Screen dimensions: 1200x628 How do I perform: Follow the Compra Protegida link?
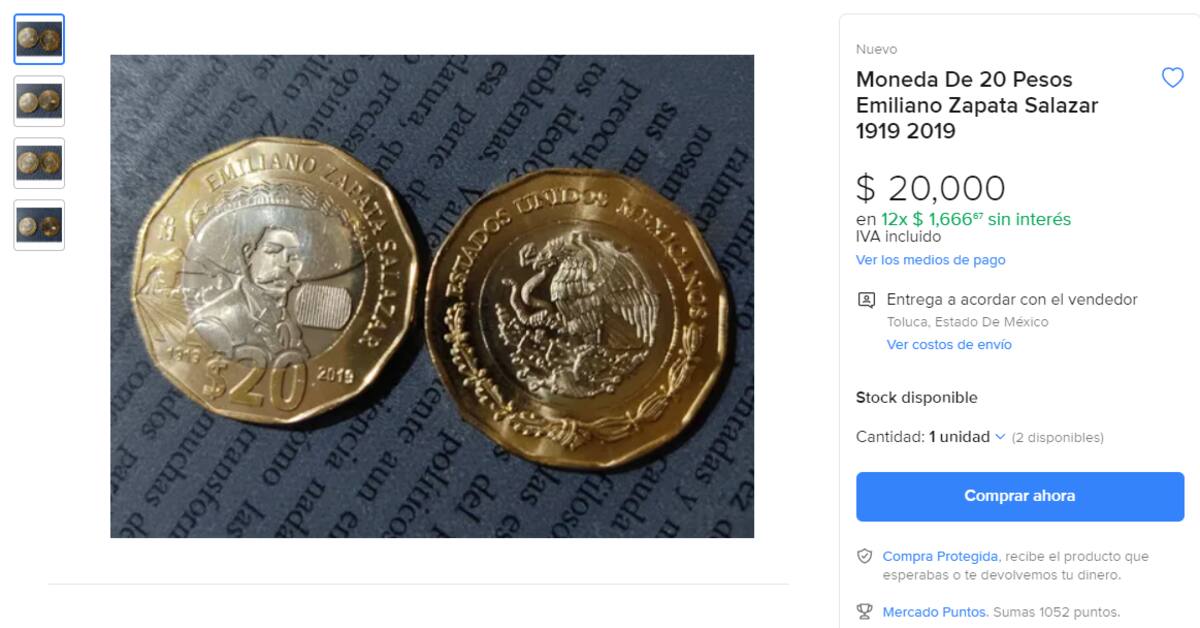pos(940,556)
